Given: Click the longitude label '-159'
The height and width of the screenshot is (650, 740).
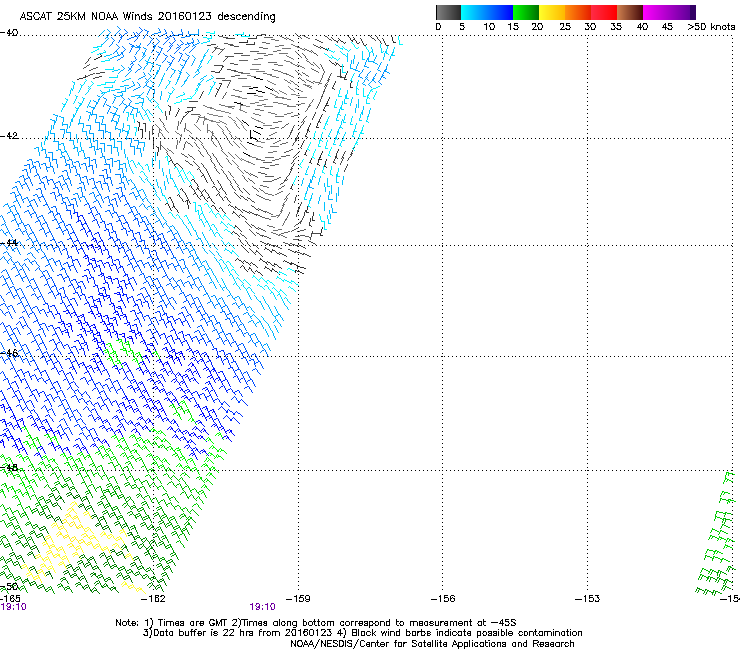Looking at the screenshot, I should (x=298, y=599).
